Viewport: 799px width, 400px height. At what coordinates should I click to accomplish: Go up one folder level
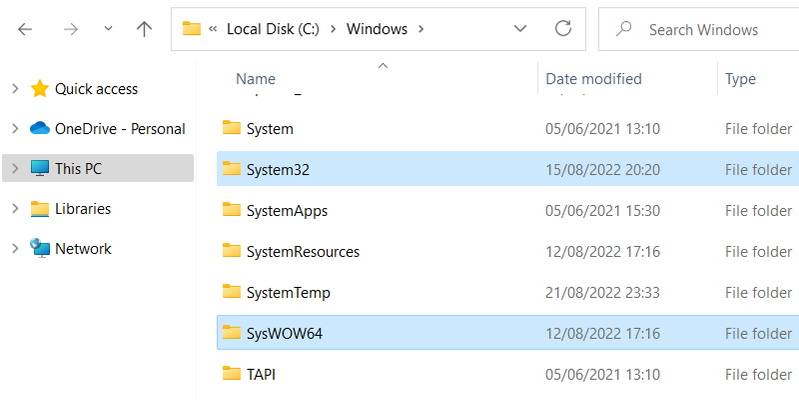click(x=144, y=29)
